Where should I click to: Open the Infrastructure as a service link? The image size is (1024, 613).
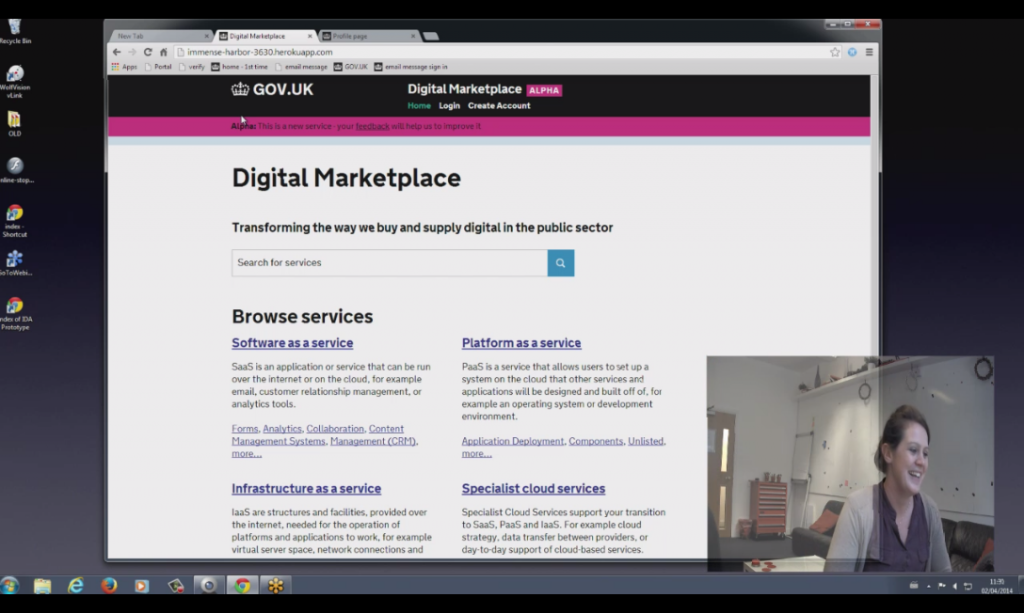pyautogui.click(x=306, y=488)
